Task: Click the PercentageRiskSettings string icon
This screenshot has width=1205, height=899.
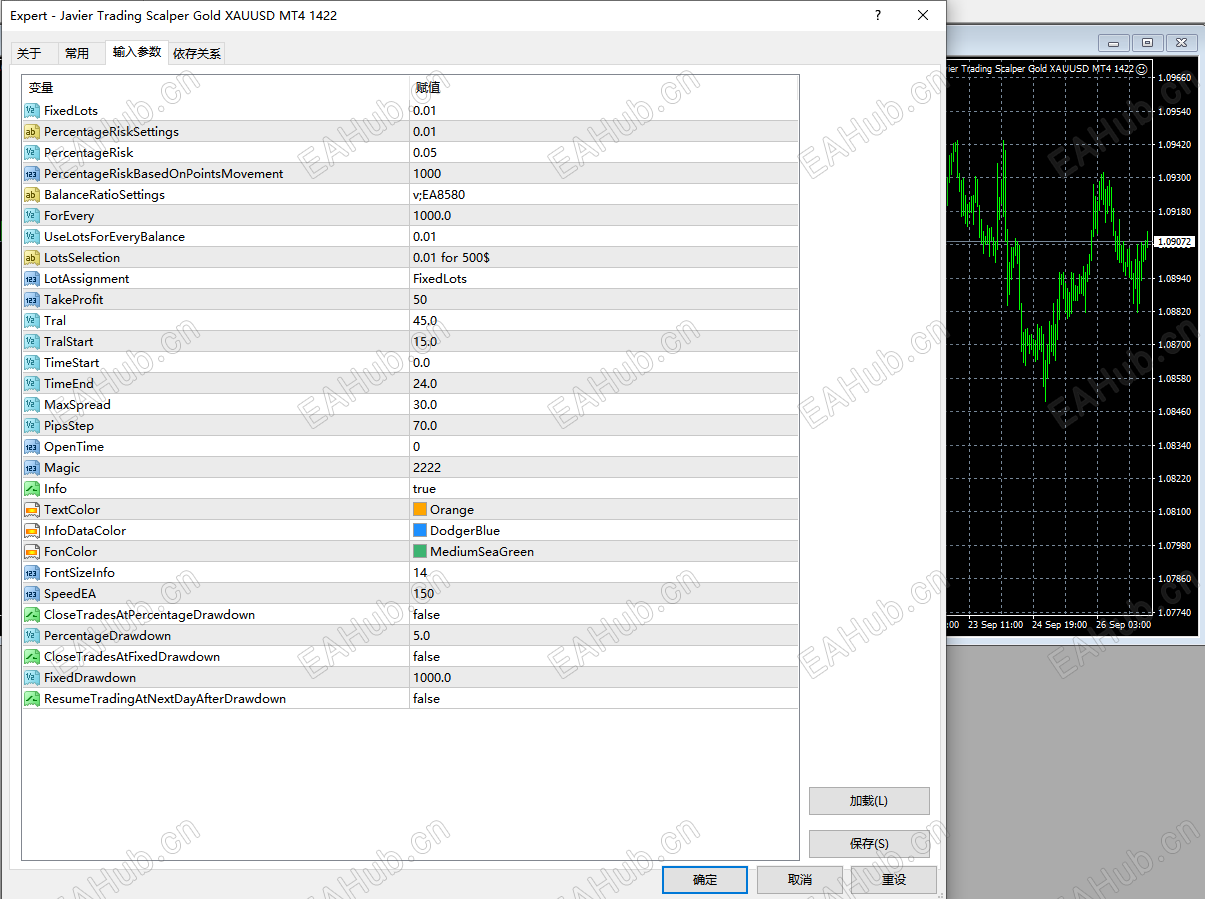Action: coord(32,132)
